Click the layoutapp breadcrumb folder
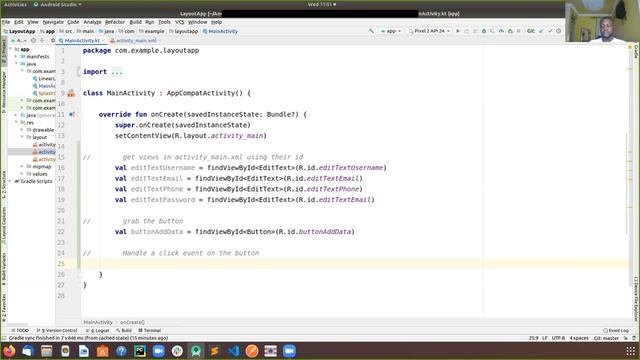Viewport: 640px width, 360px height. (x=183, y=31)
